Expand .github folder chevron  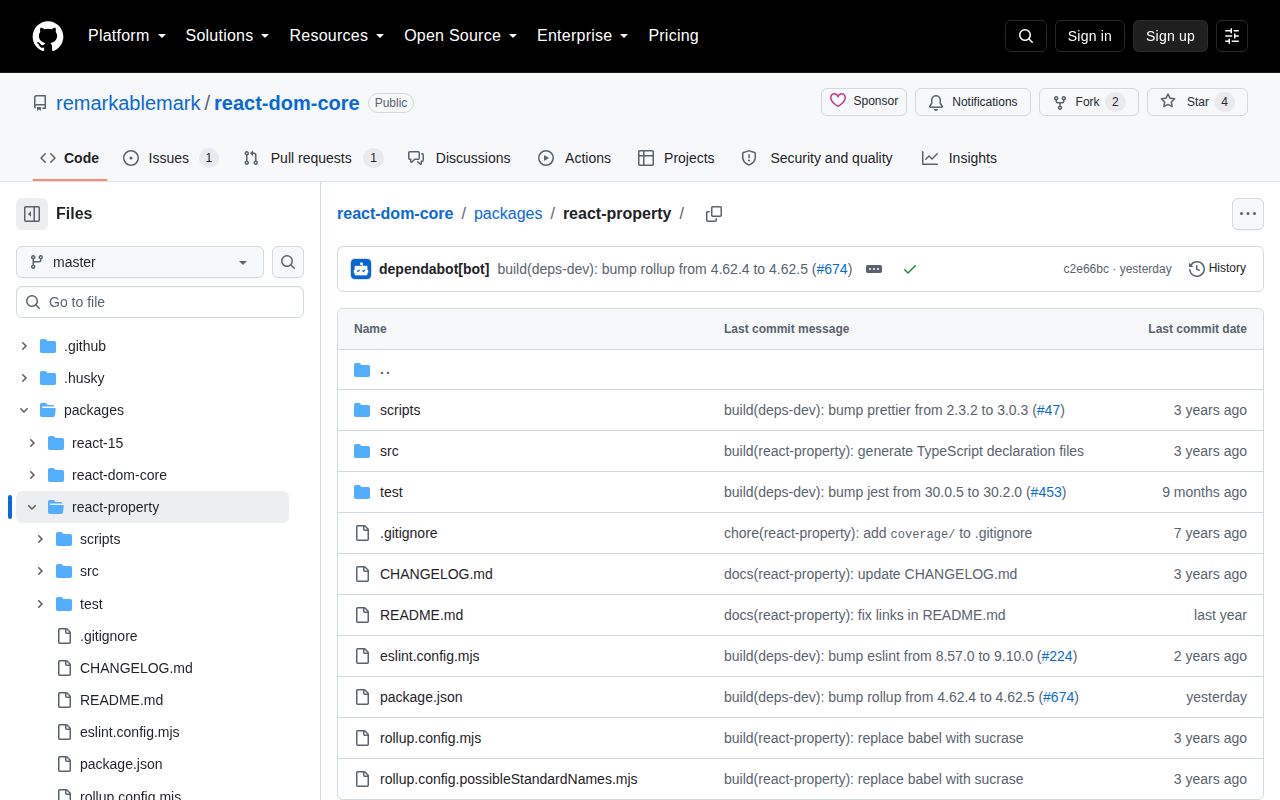click(24, 346)
